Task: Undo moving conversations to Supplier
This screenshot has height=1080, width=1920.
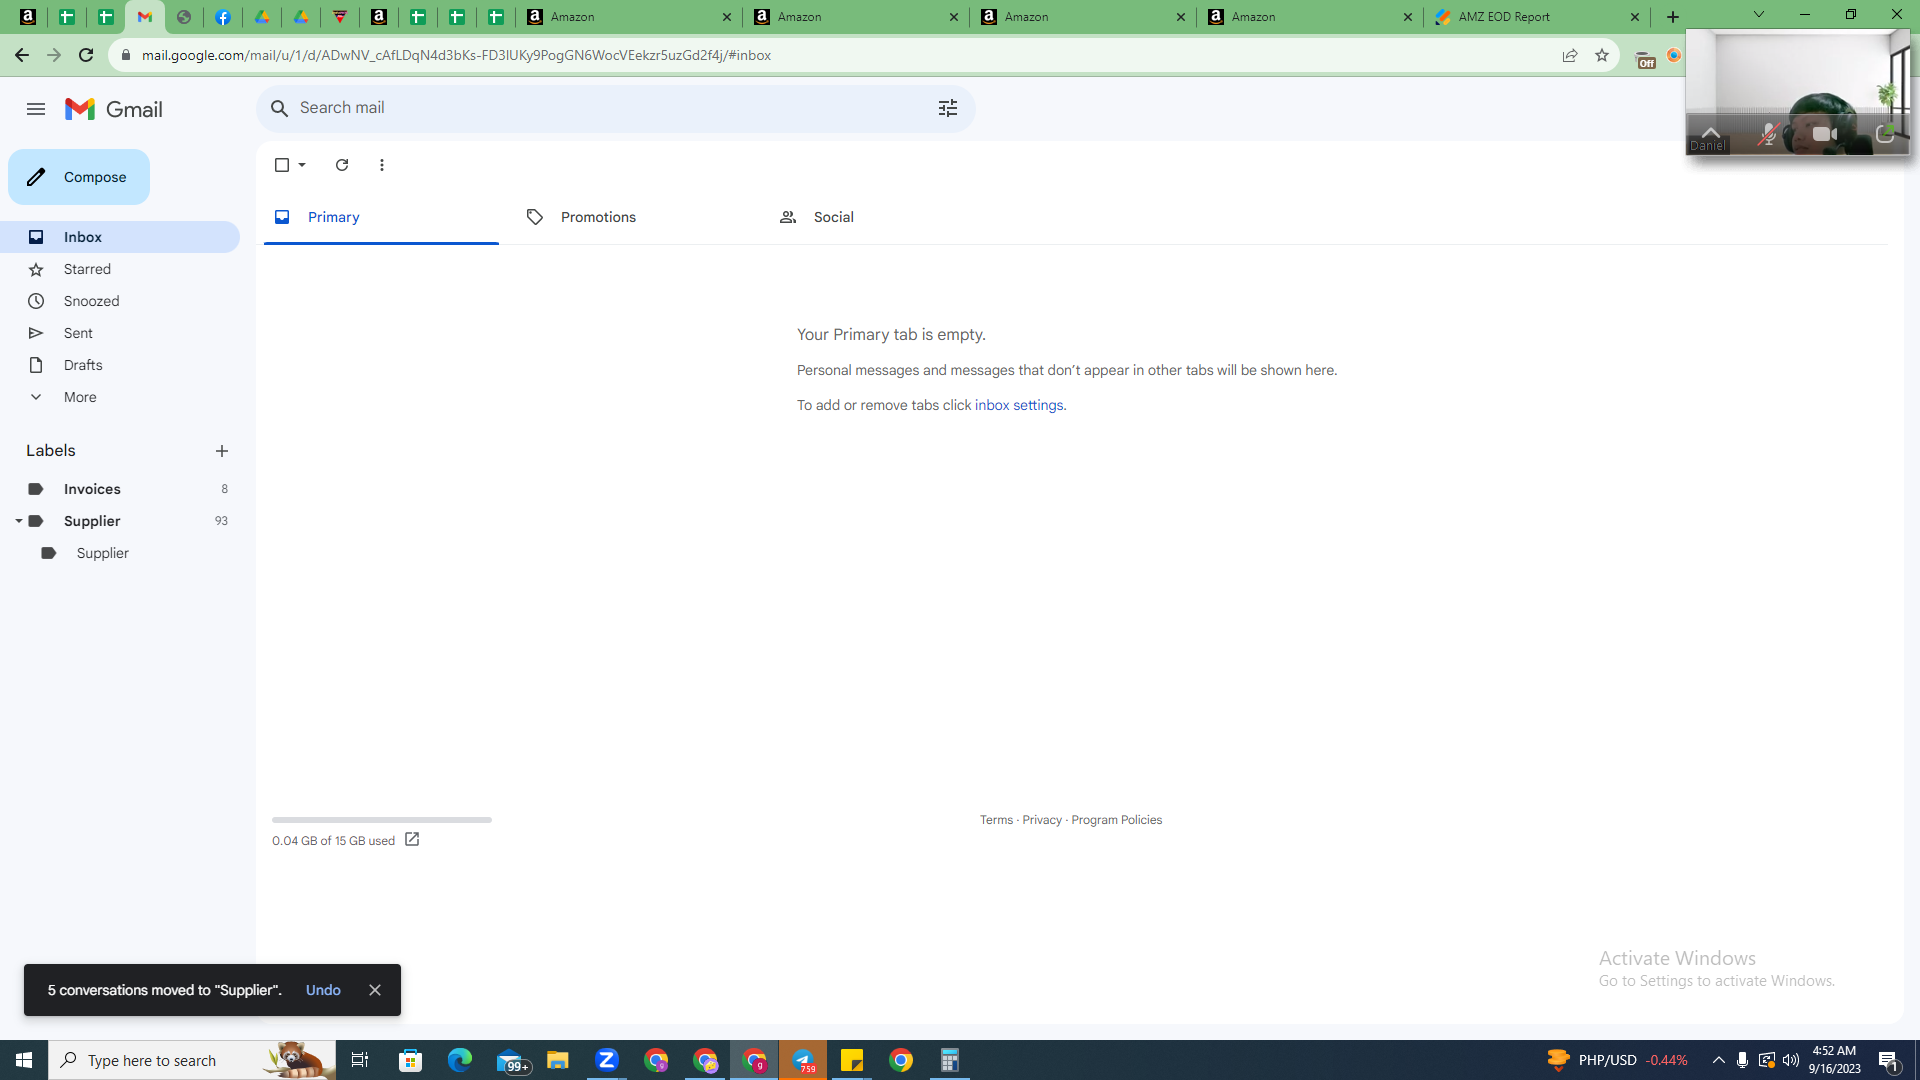Action: [x=323, y=990]
